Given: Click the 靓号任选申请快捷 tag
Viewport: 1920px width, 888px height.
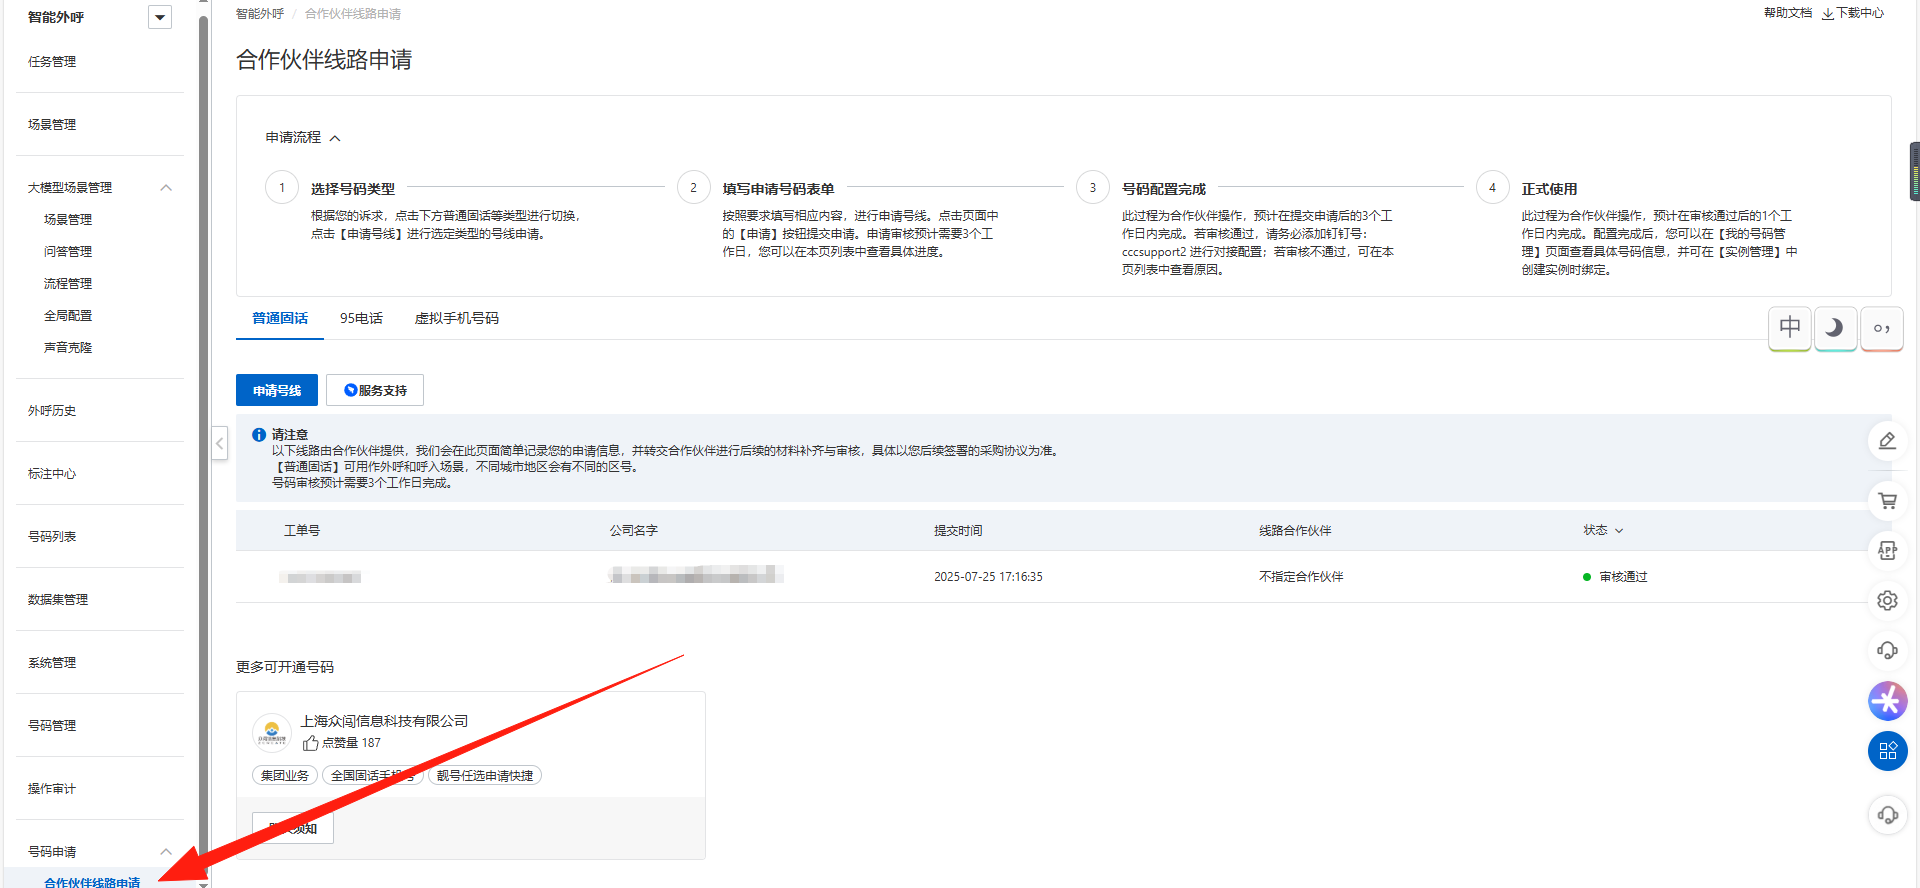Looking at the screenshot, I should 485,775.
